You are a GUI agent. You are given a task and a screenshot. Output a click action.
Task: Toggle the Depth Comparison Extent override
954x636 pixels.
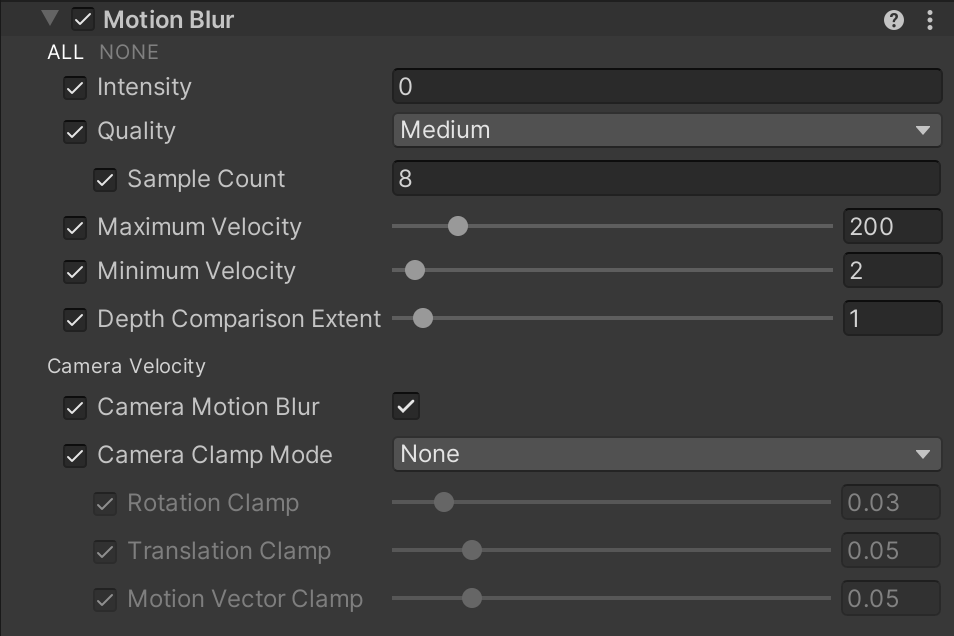(75, 319)
